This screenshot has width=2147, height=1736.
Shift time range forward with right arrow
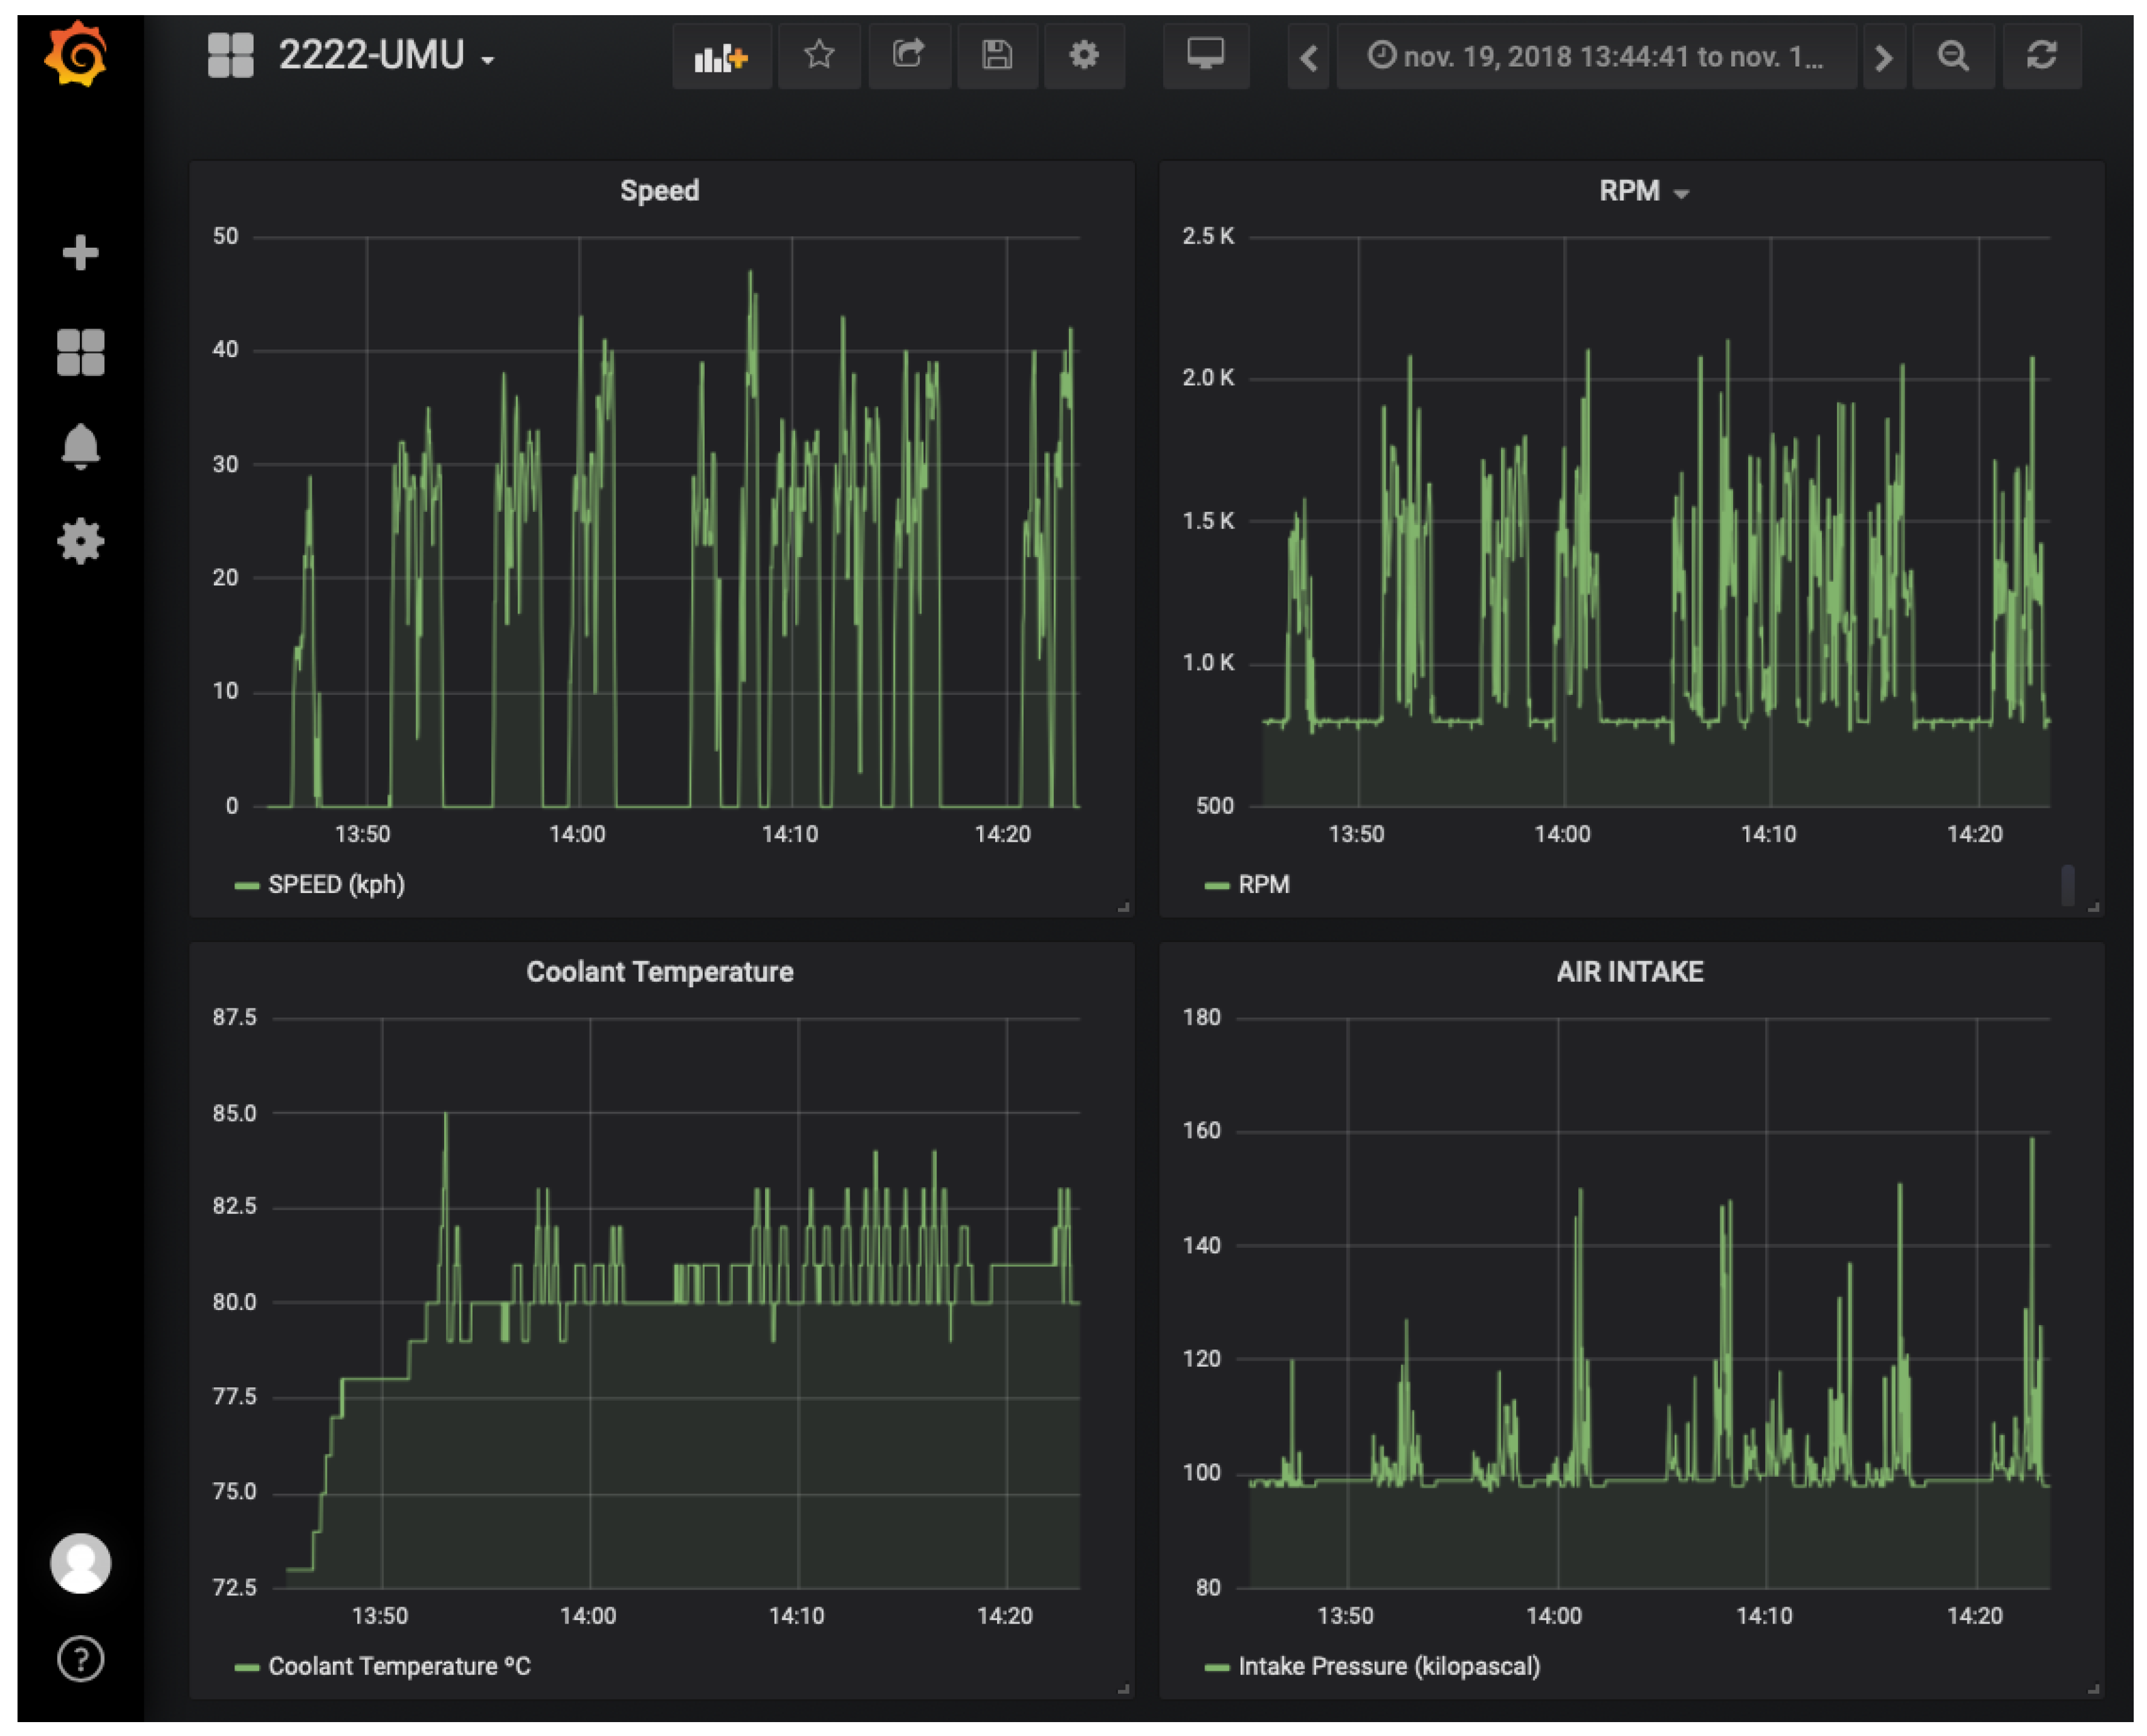pyautogui.click(x=1883, y=58)
